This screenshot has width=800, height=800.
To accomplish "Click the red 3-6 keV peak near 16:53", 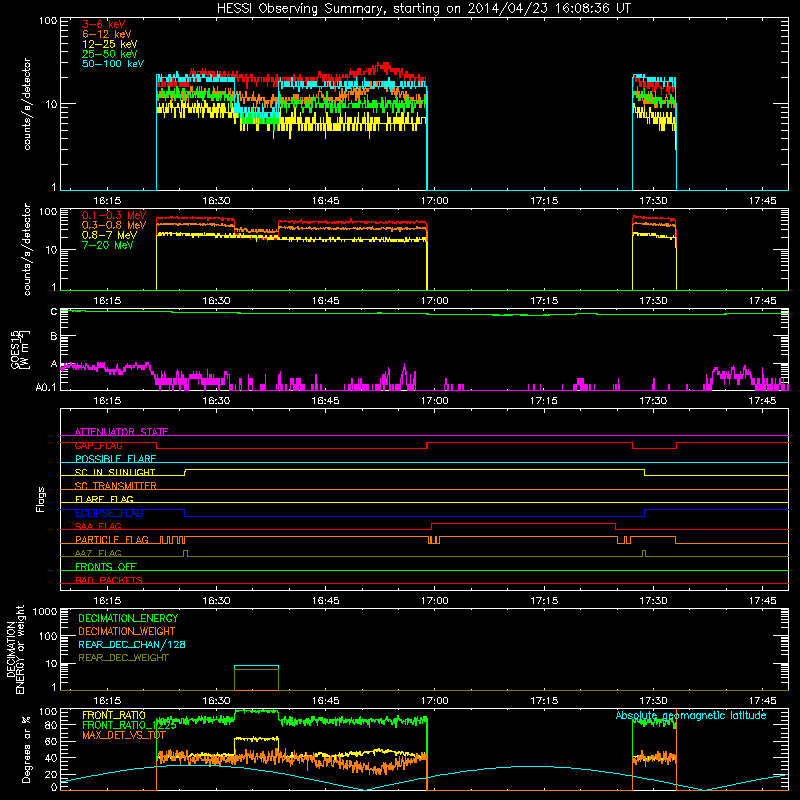I will point(385,66).
